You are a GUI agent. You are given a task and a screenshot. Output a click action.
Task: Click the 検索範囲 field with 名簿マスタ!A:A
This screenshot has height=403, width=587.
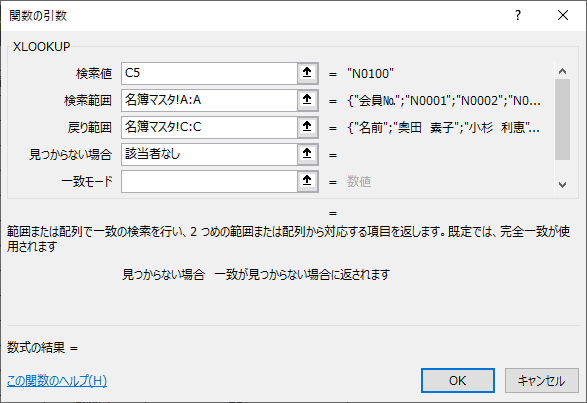(x=210, y=100)
